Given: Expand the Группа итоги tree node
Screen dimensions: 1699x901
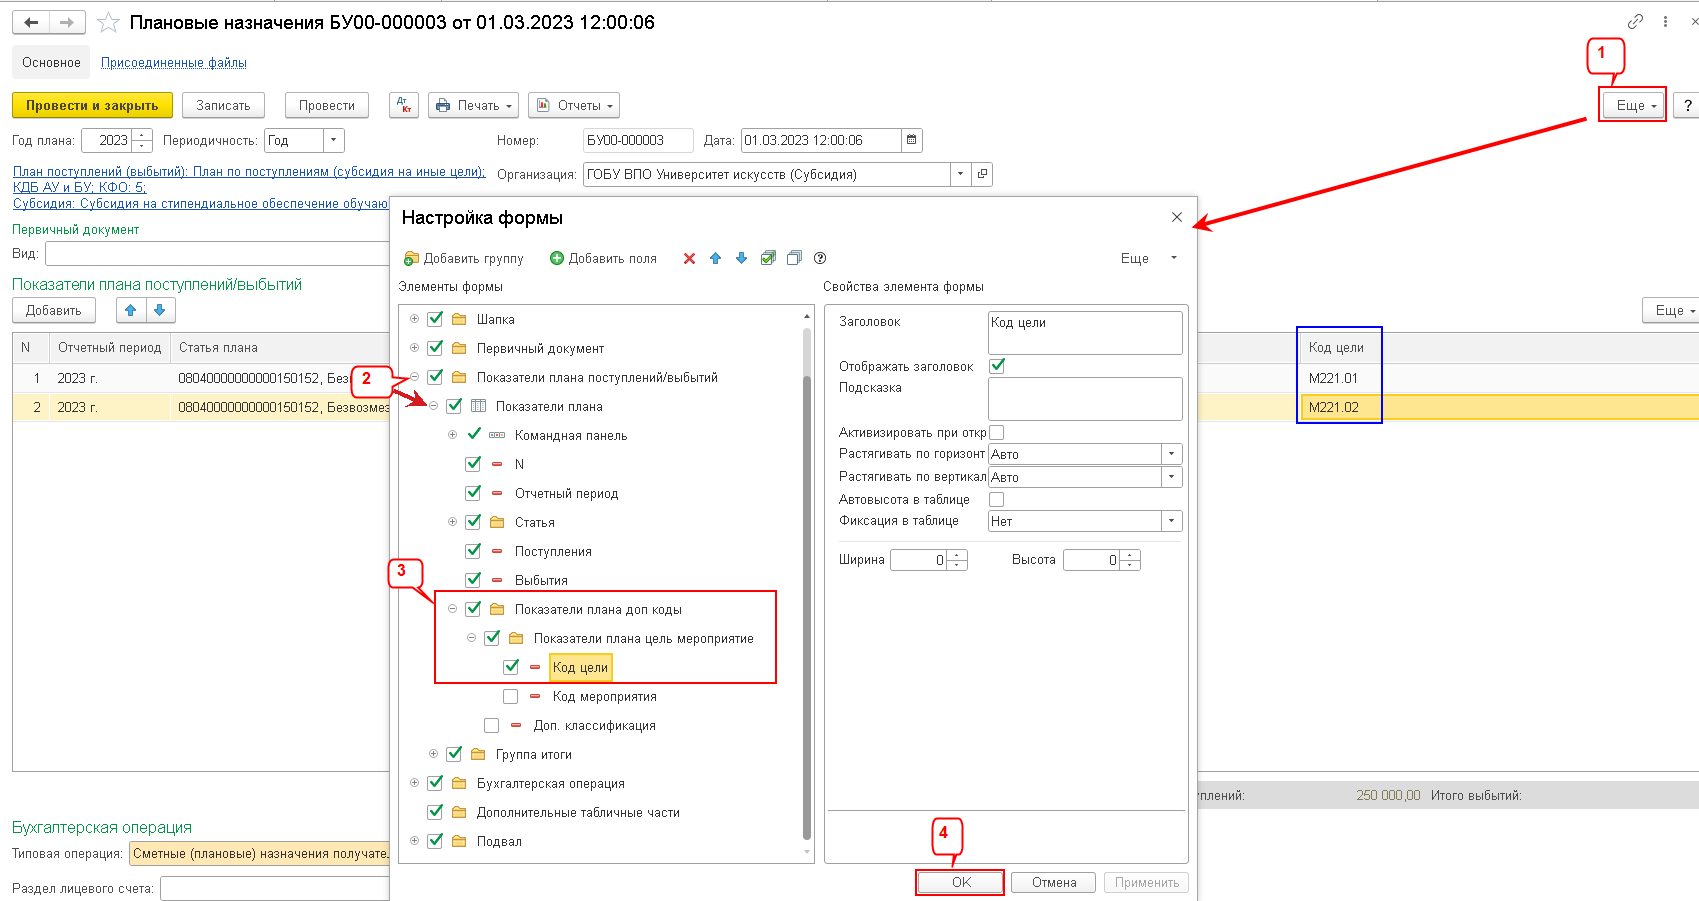Looking at the screenshot, I should pos(433,754).
